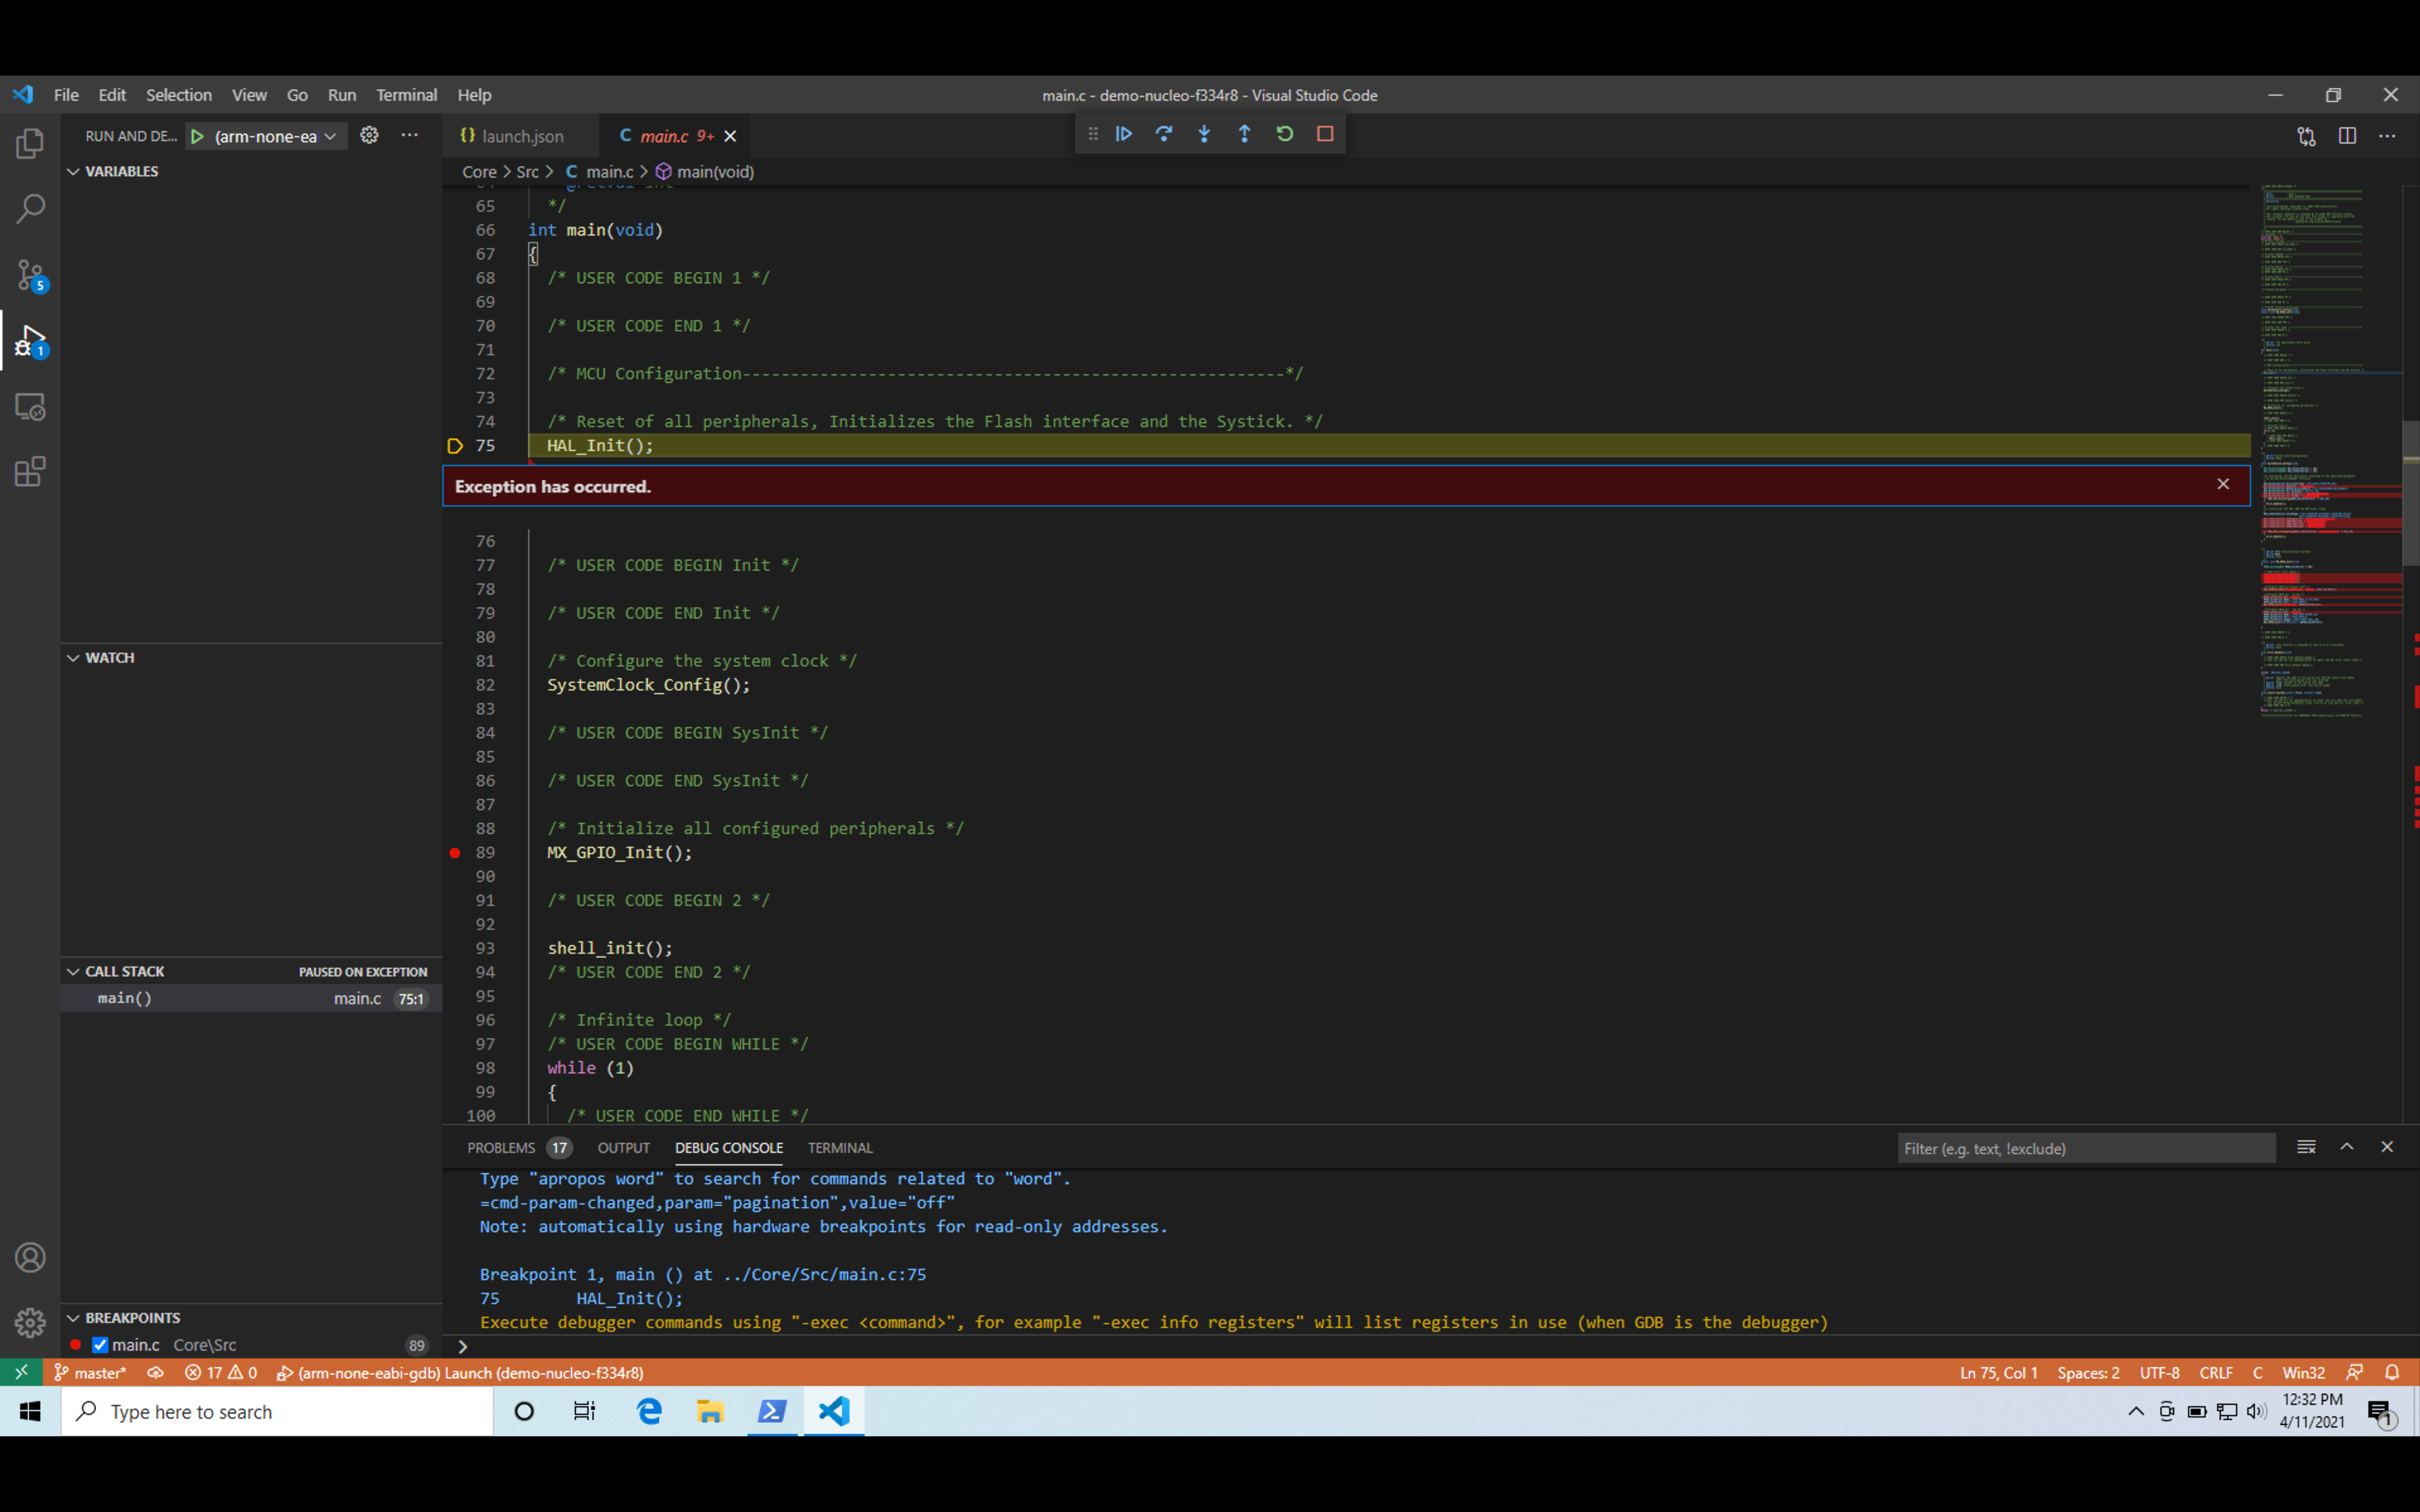Click the Filter field in Debug Console

pos(2085,1148)
